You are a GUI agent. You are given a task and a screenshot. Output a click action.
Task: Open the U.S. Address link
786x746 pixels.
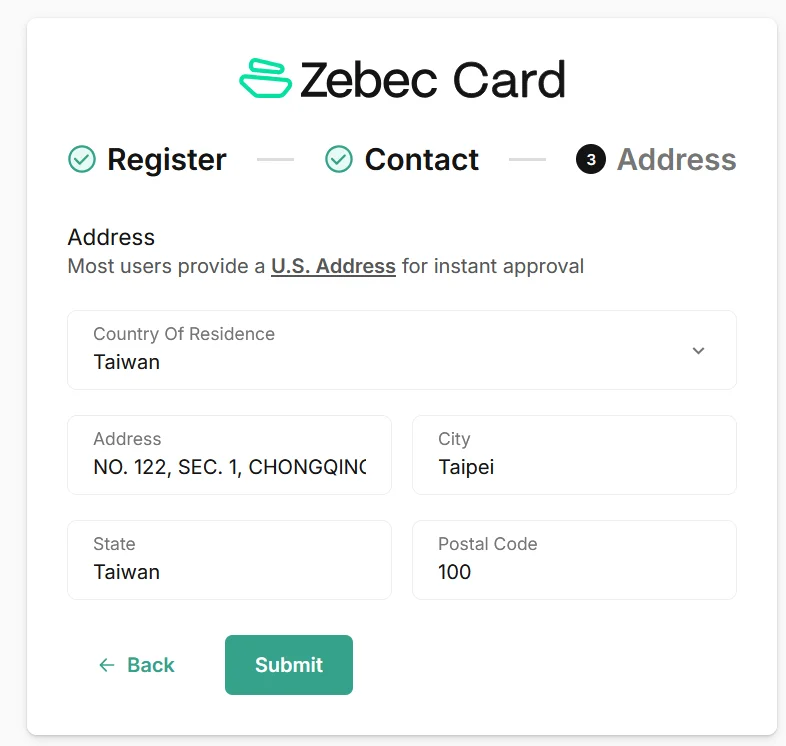click(x=333, y=267)
